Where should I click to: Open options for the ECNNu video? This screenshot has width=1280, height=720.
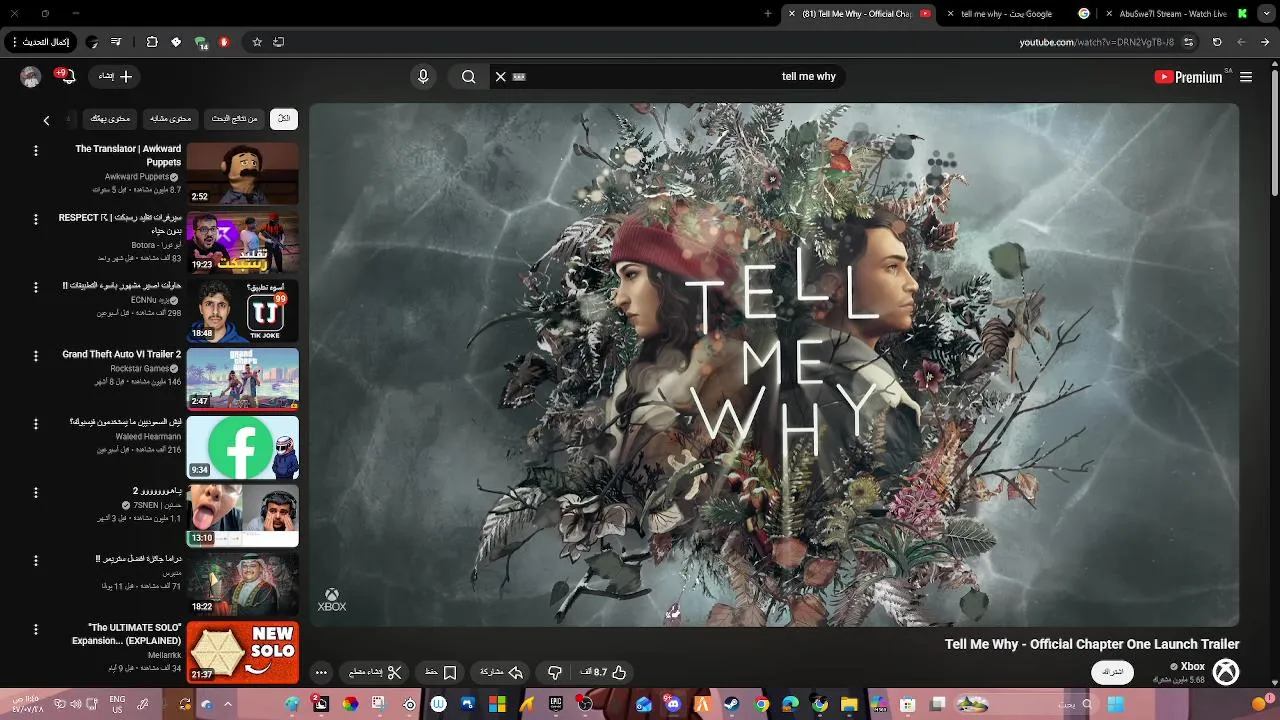[x=36, y=287]
